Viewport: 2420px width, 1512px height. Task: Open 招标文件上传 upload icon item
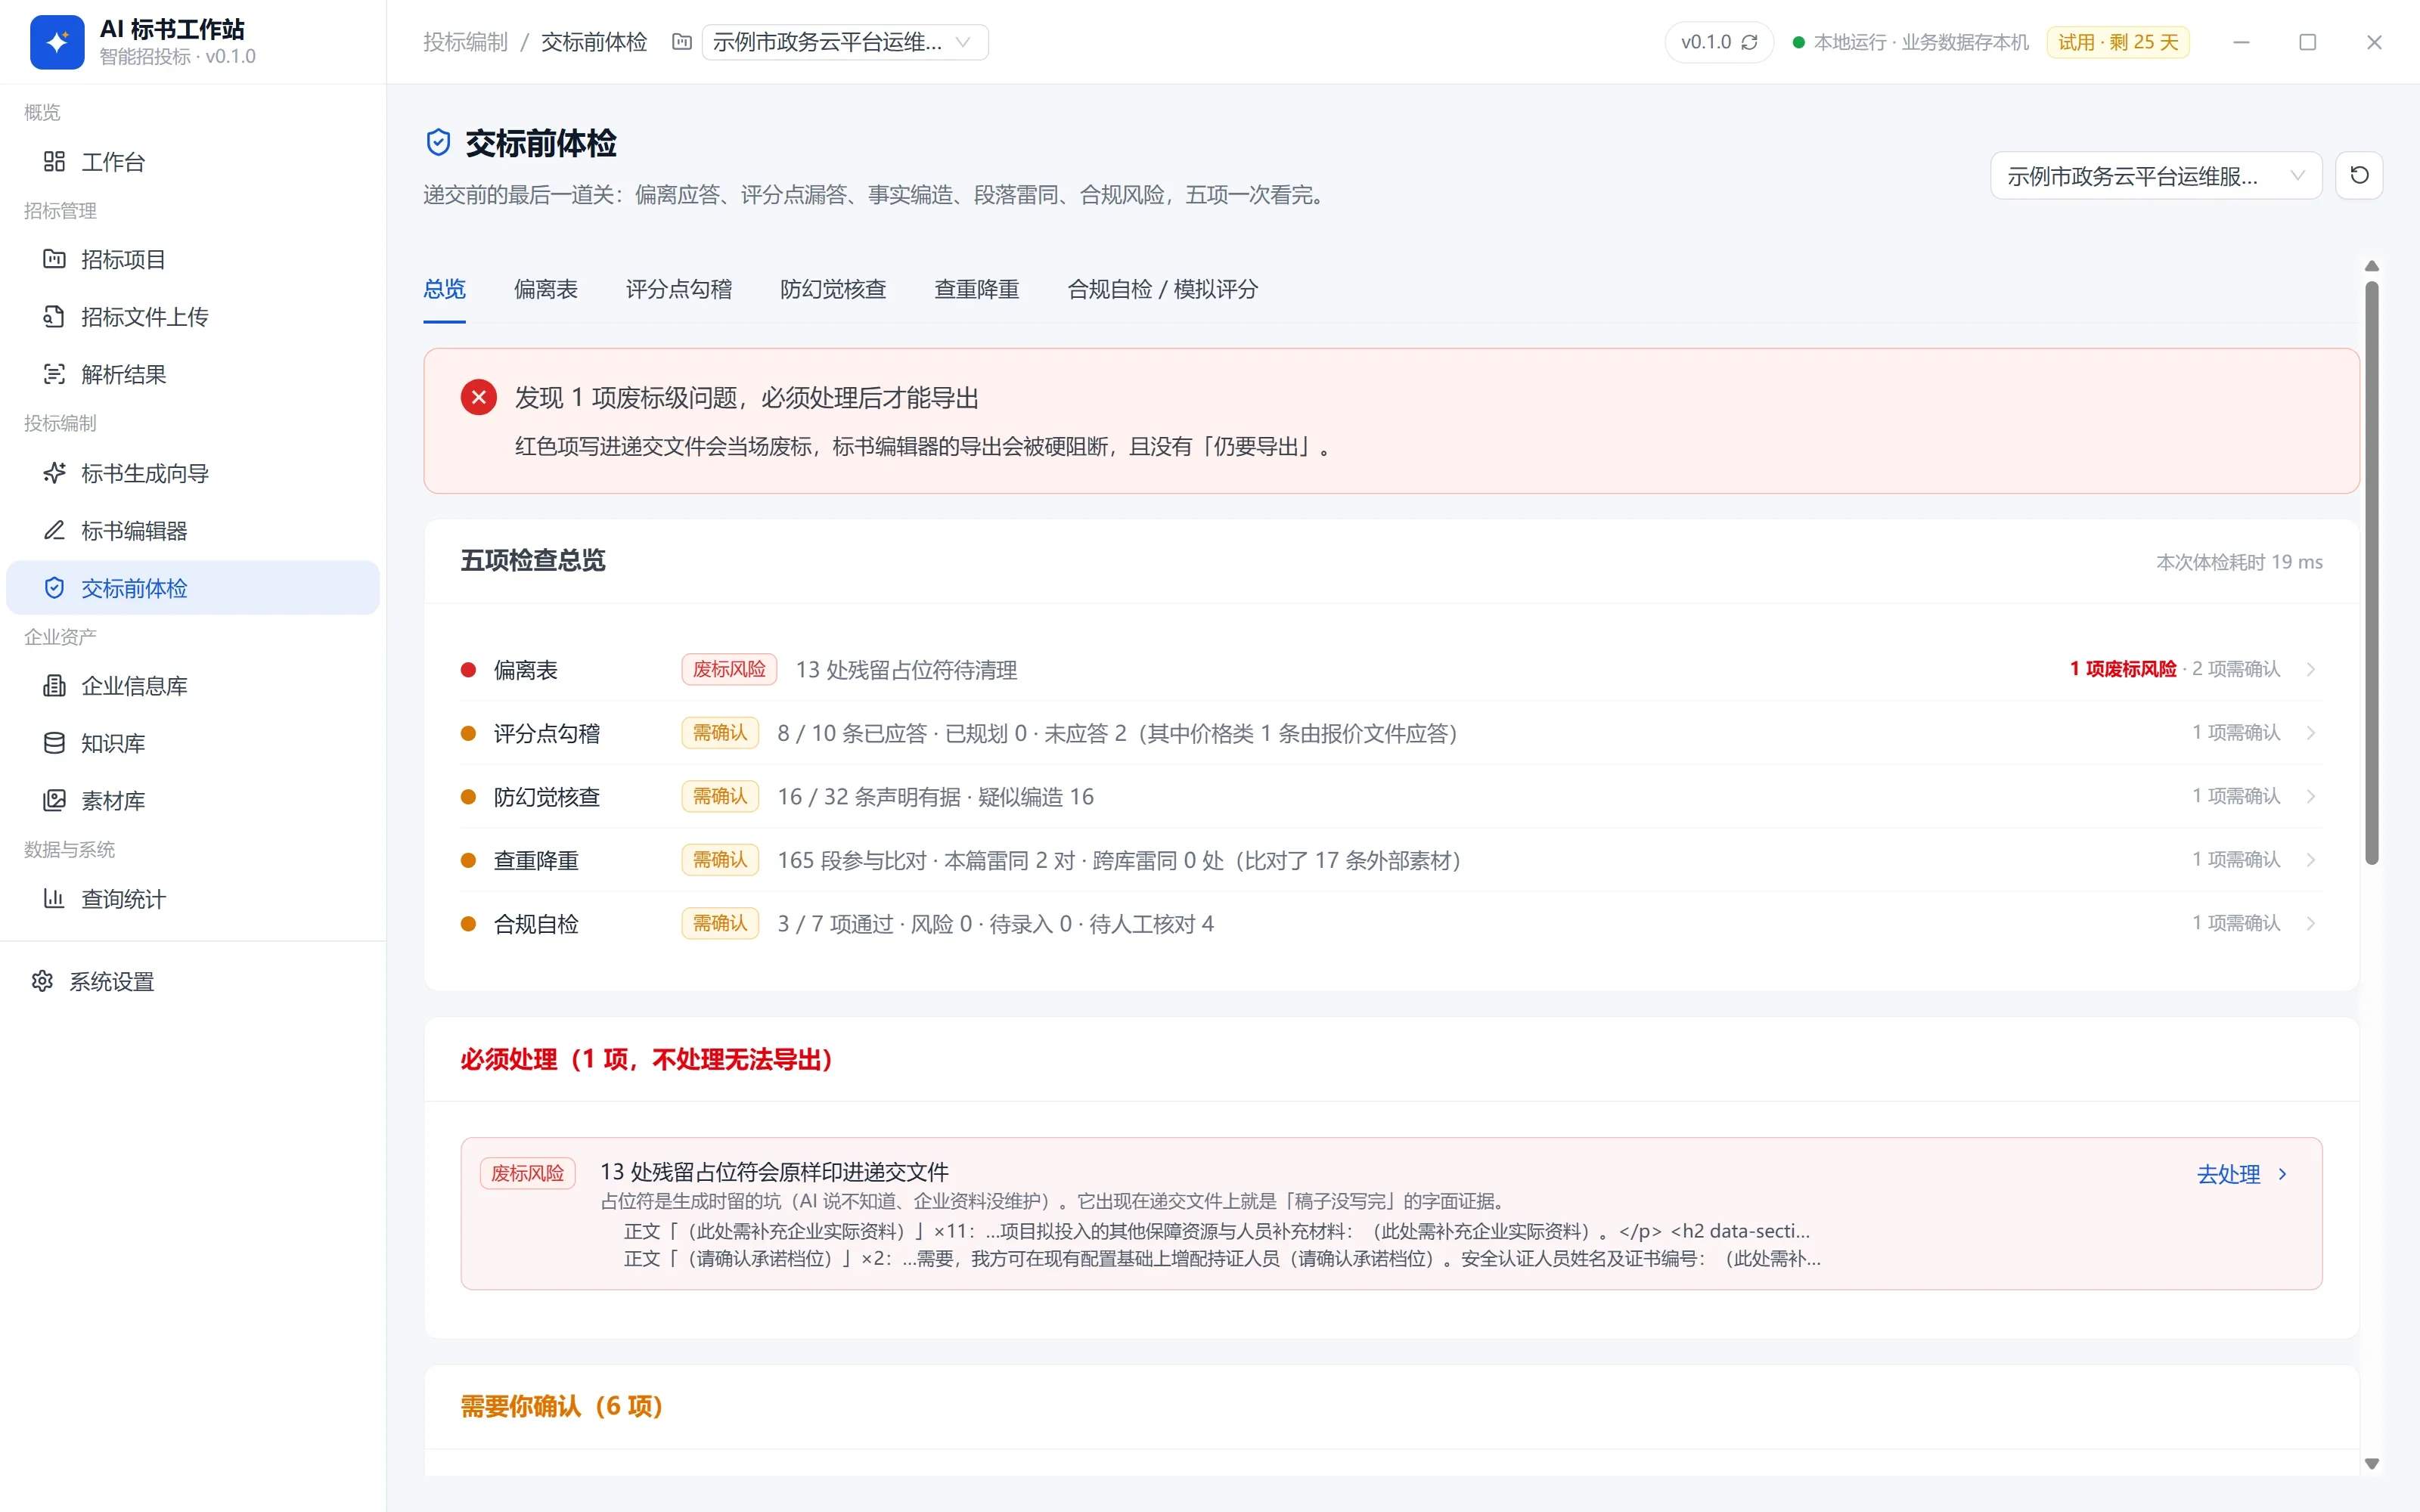click(x=54, y=317)
